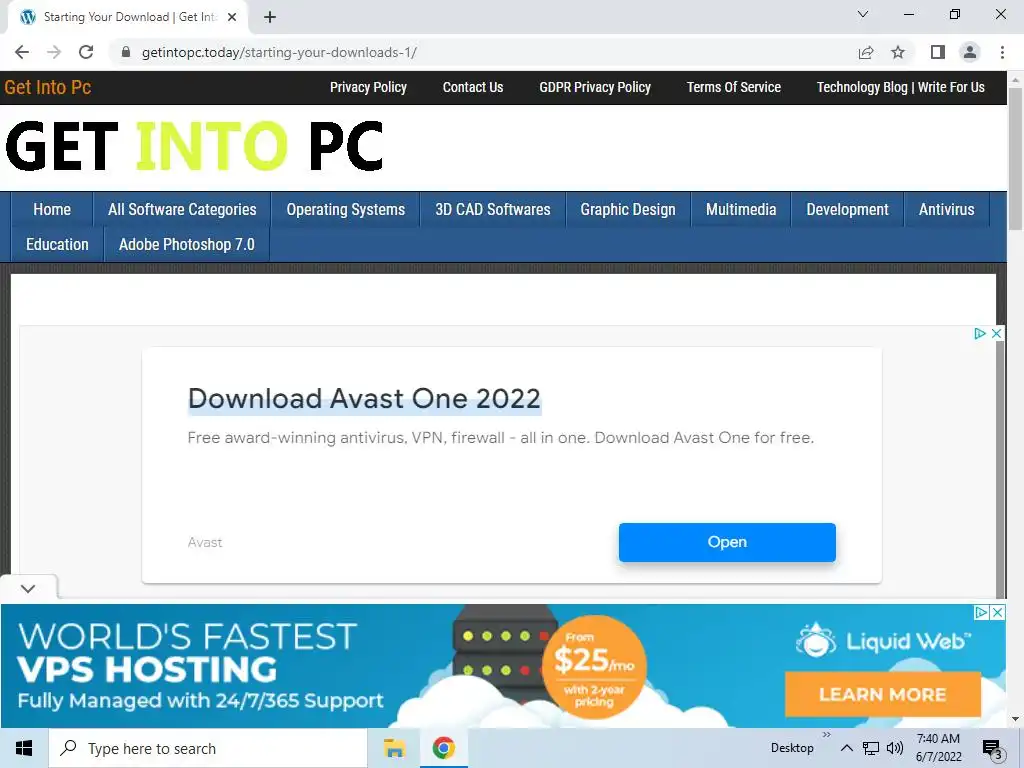Click the page vertical scrollbar thumb
This screenshot has height=768, width=1024.
click(1016, 159)
